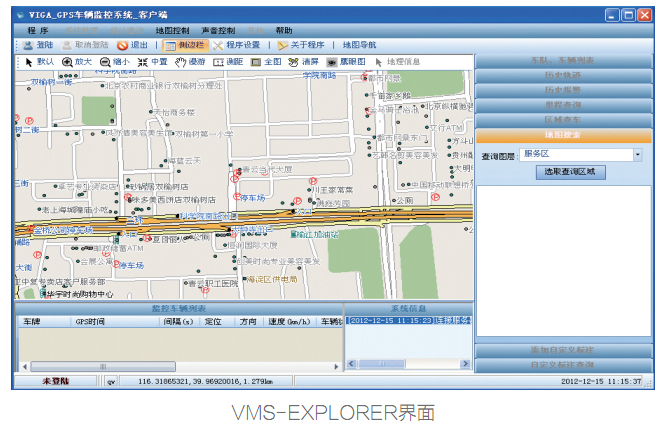Open the 鹰眼图 eagle eye overview
This screenshot has height=432, width=670.
[346, 62]
